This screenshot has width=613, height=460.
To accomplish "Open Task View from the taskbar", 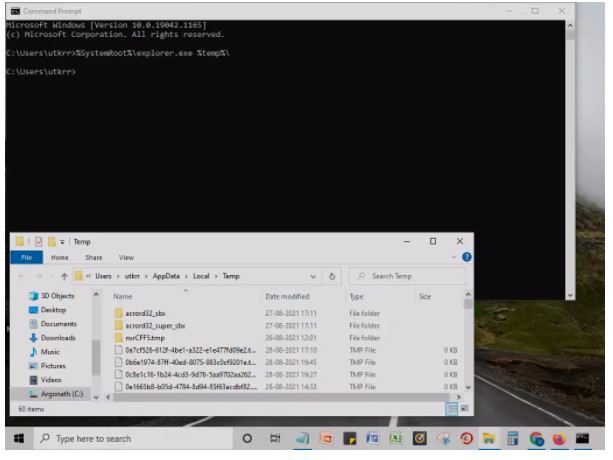I will point(275,439).
